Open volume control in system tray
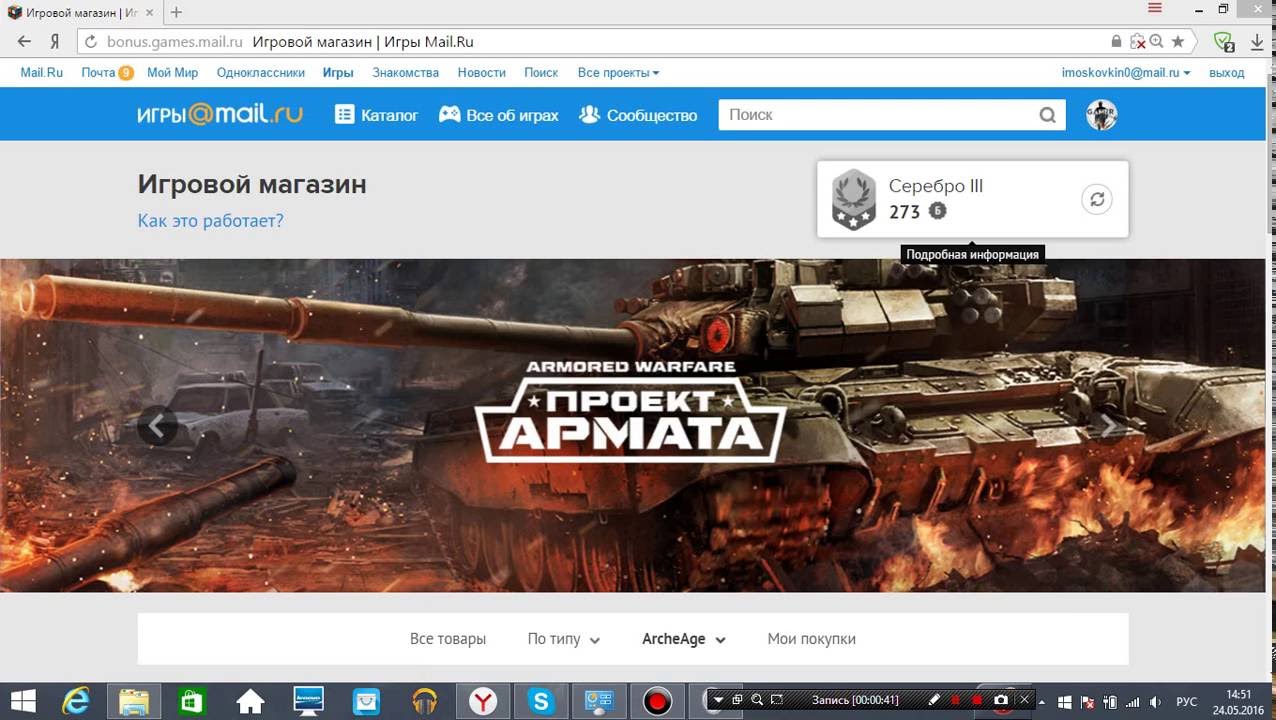Image resolution: width=1276 pixels, height=720 pixels. point(1156,701)
